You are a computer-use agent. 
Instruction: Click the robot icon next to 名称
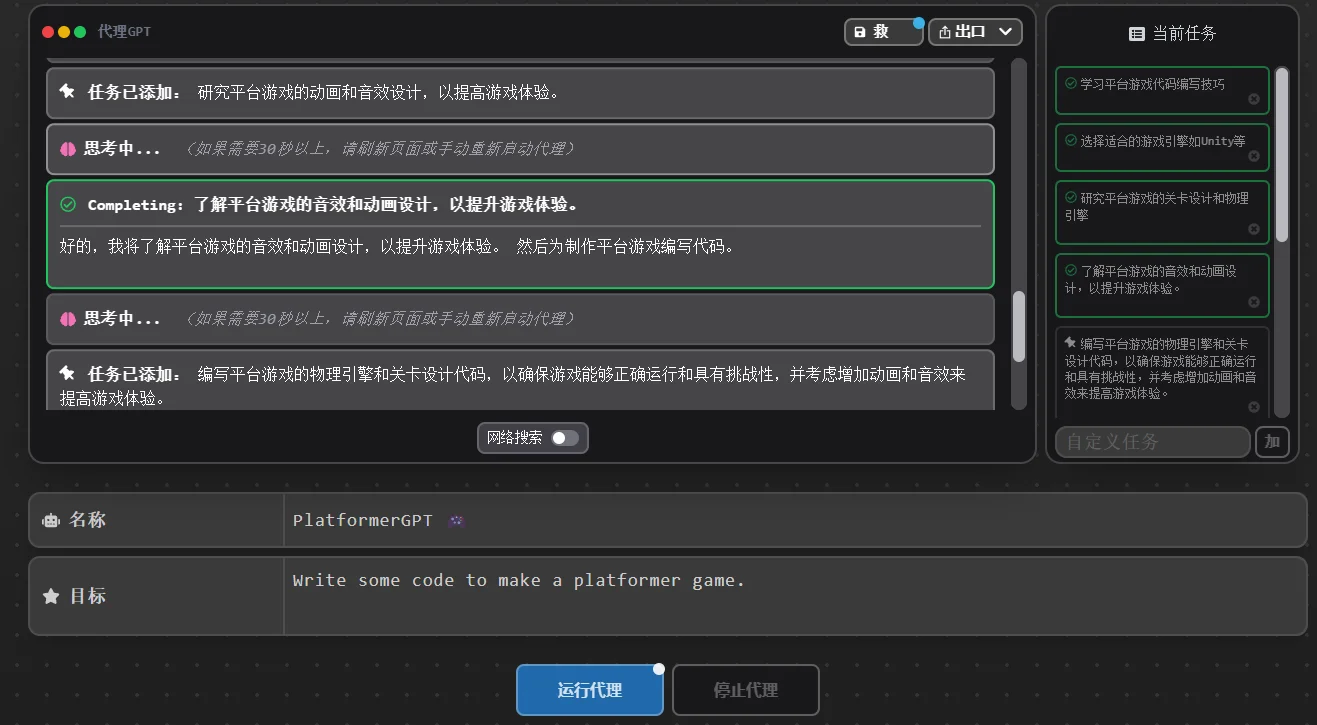[51, 520]
